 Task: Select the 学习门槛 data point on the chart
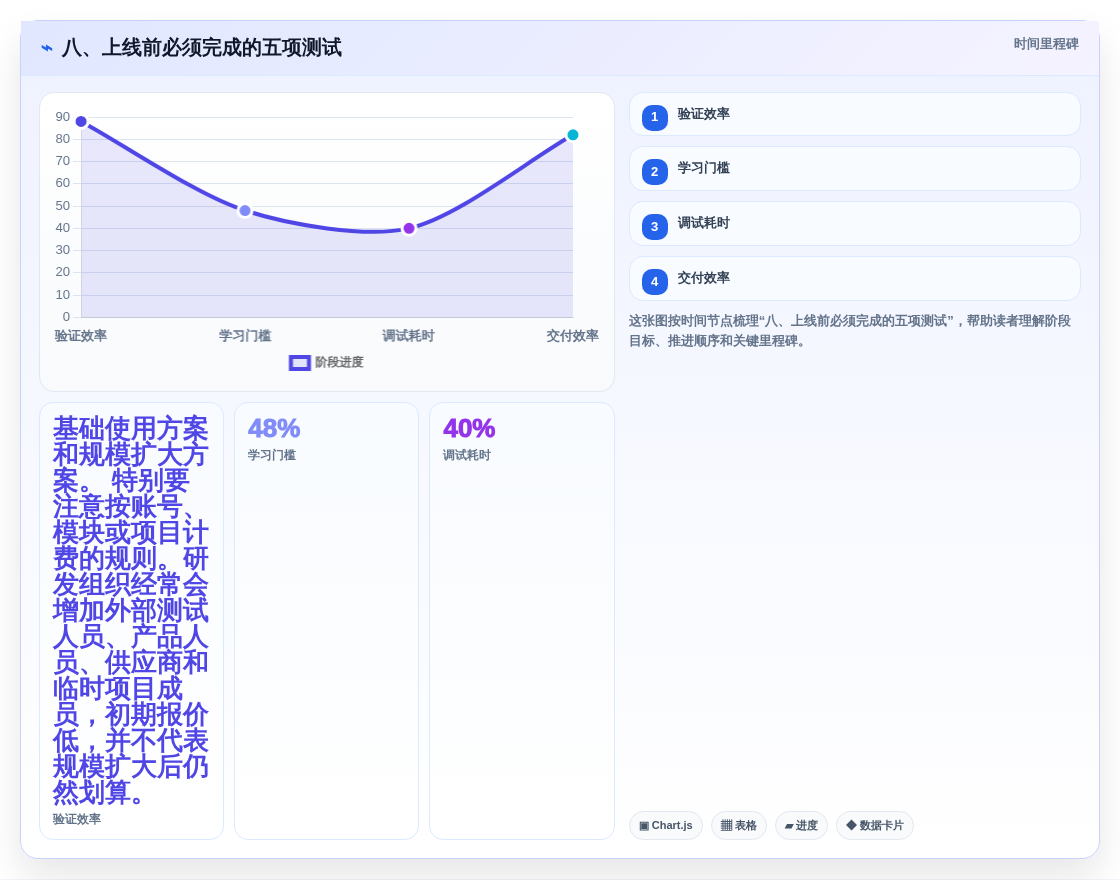pyautogui.click(x=245, y=211)
